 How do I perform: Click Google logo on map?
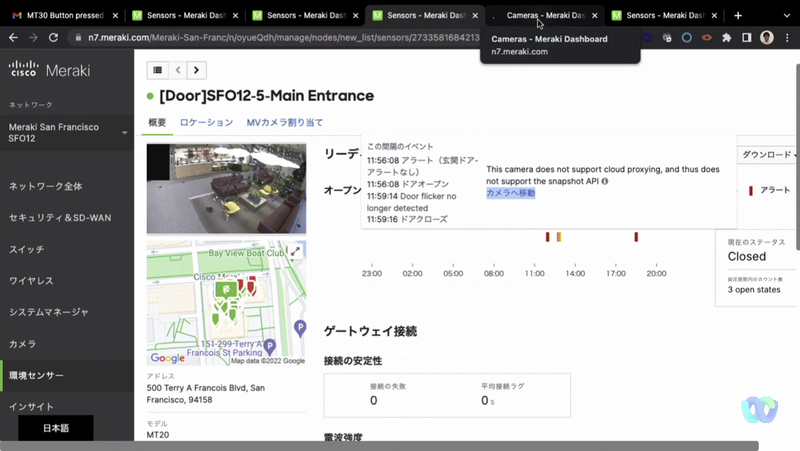167,358
